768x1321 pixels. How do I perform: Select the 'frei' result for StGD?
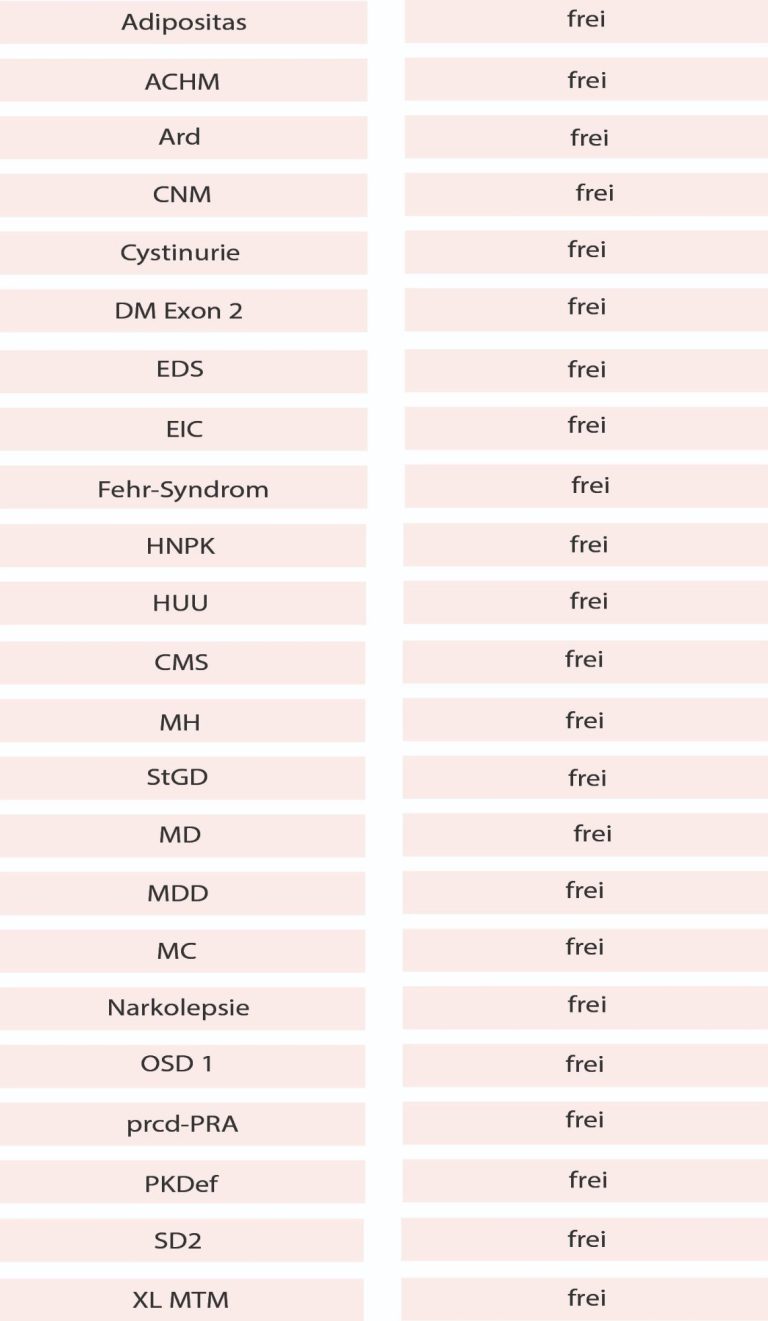coord(586,778)
